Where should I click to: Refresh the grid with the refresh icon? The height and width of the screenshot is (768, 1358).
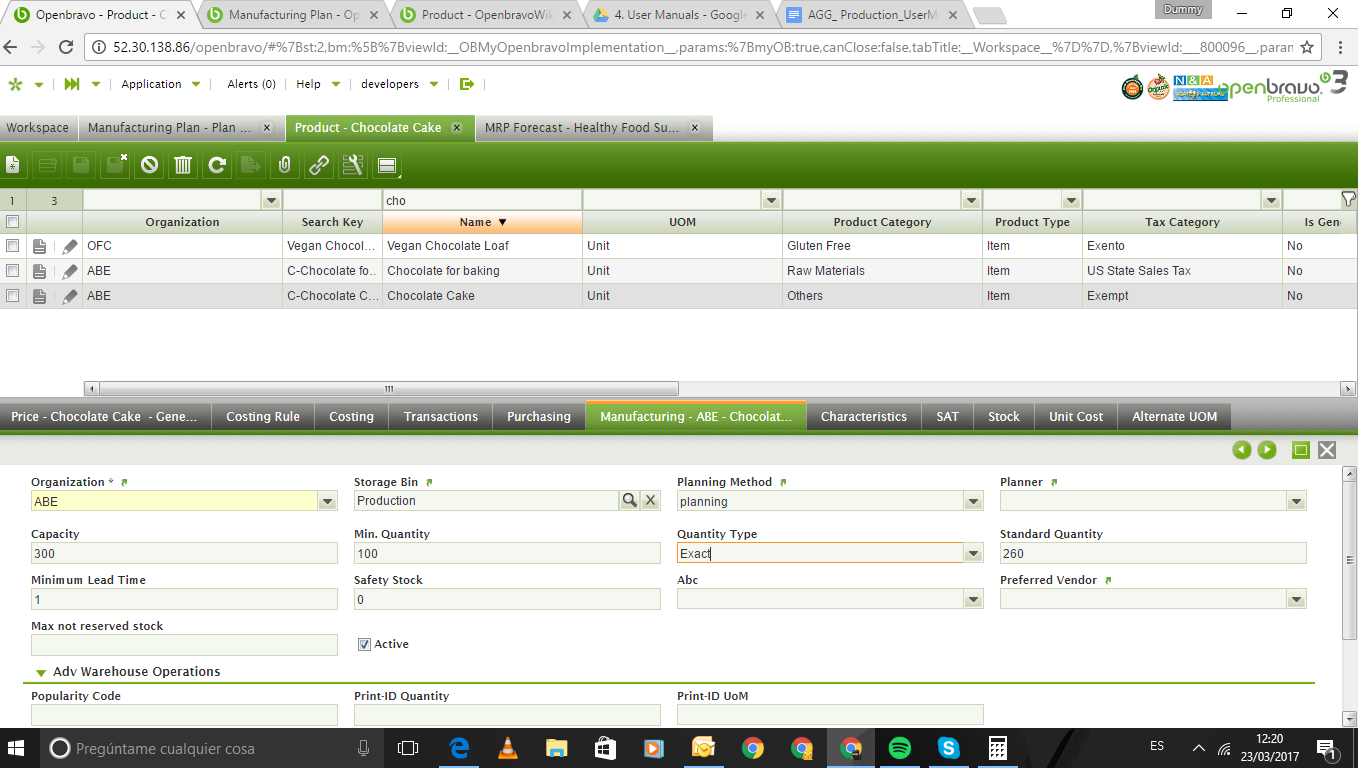tap(216, 165)
